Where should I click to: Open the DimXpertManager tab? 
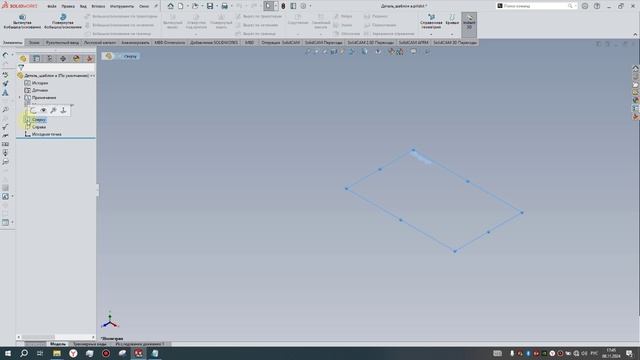[x=63, y=59]
